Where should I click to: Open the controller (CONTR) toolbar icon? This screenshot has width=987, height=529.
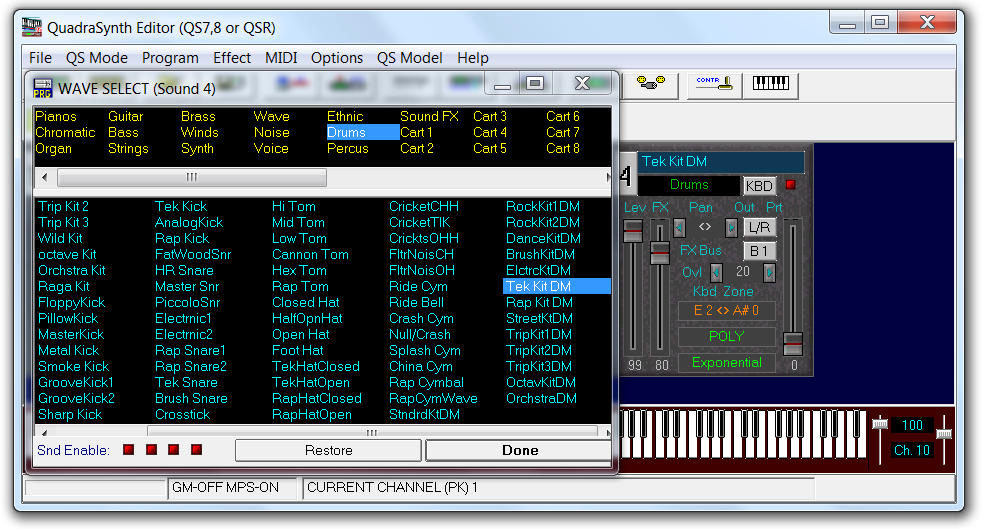(x=714, y=85)
